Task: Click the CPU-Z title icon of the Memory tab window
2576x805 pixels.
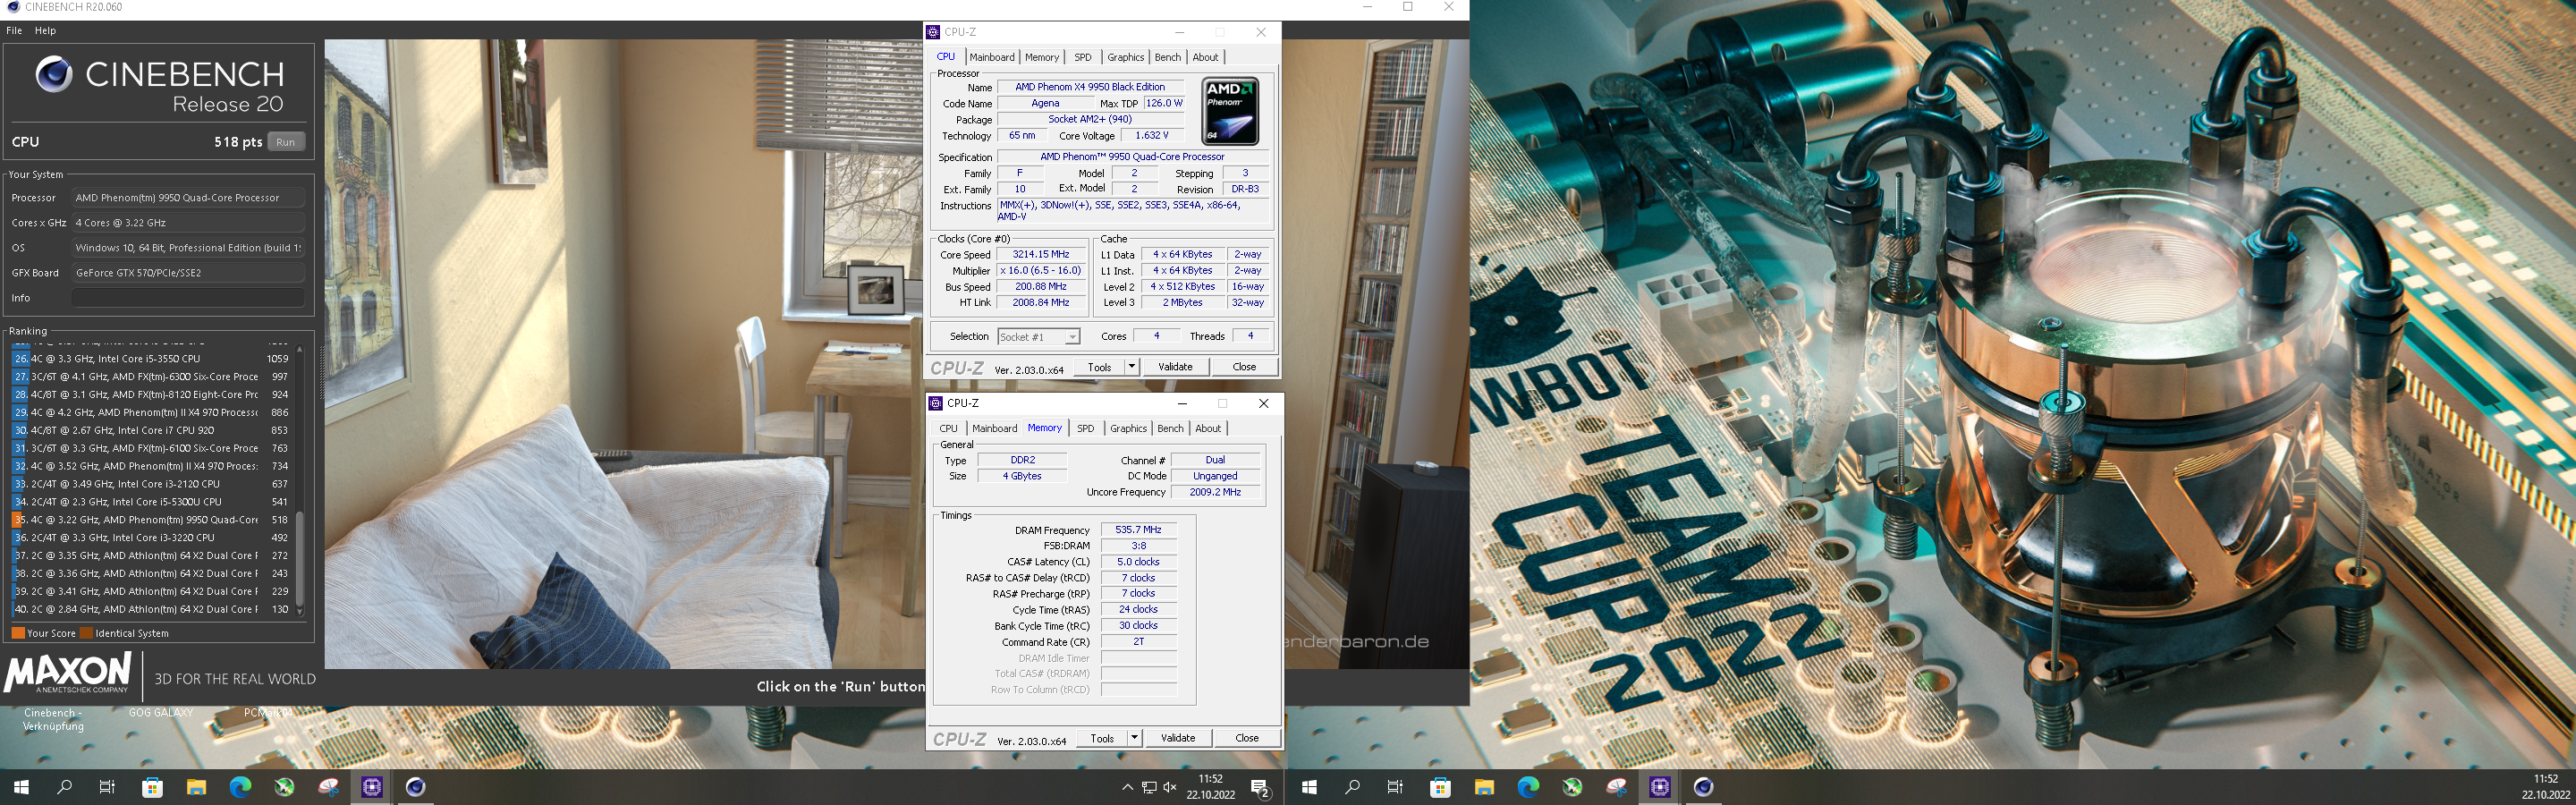Action: coord(936,403)
